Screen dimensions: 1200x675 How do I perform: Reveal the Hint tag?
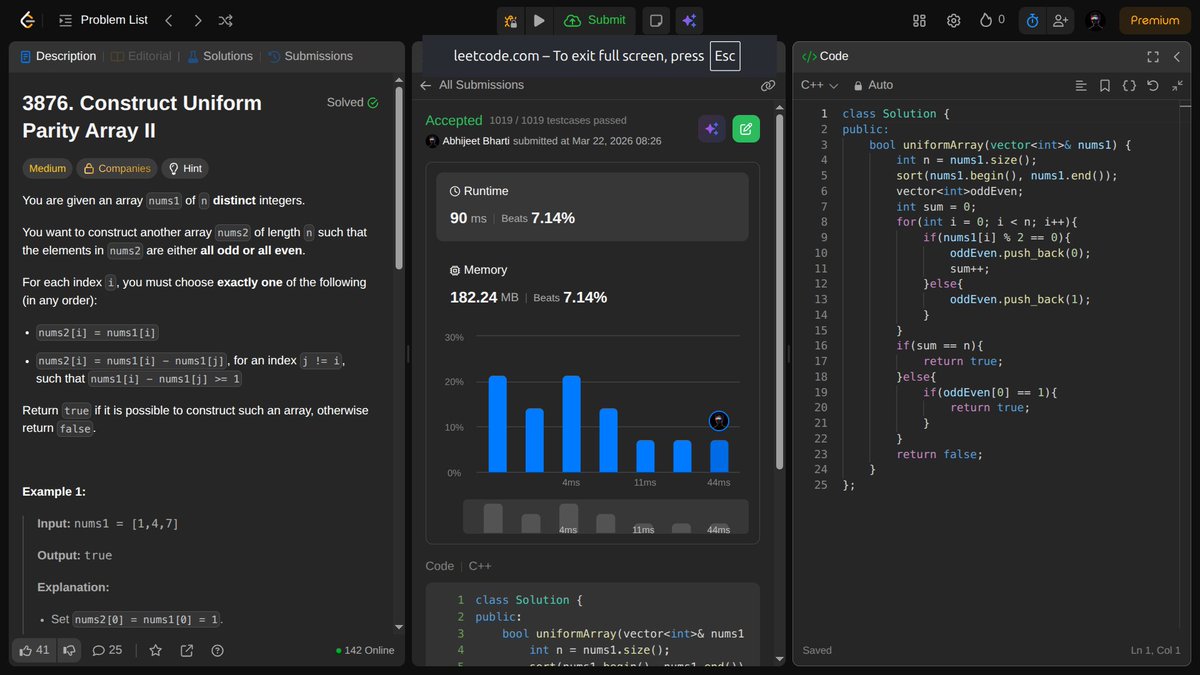[186, 168]
